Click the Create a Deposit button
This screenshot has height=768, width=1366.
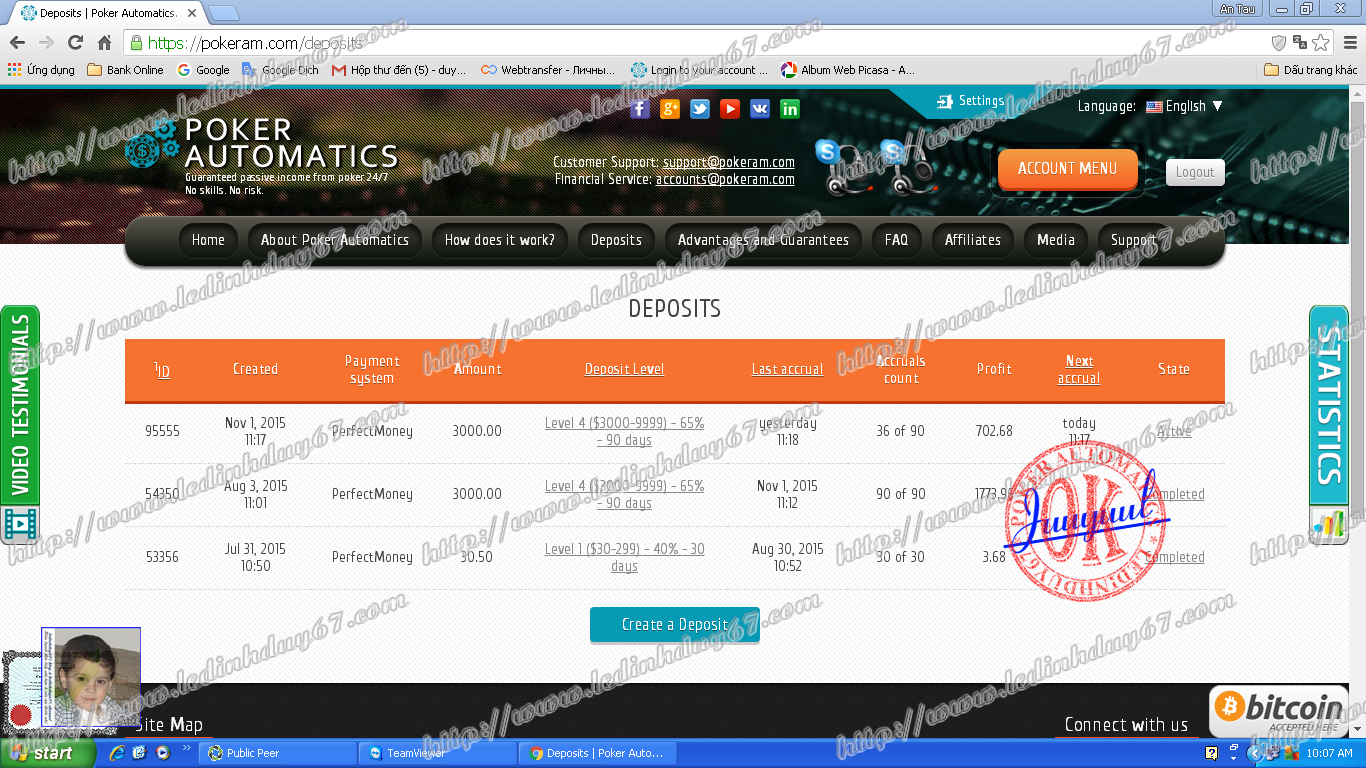tap(675, 625)
